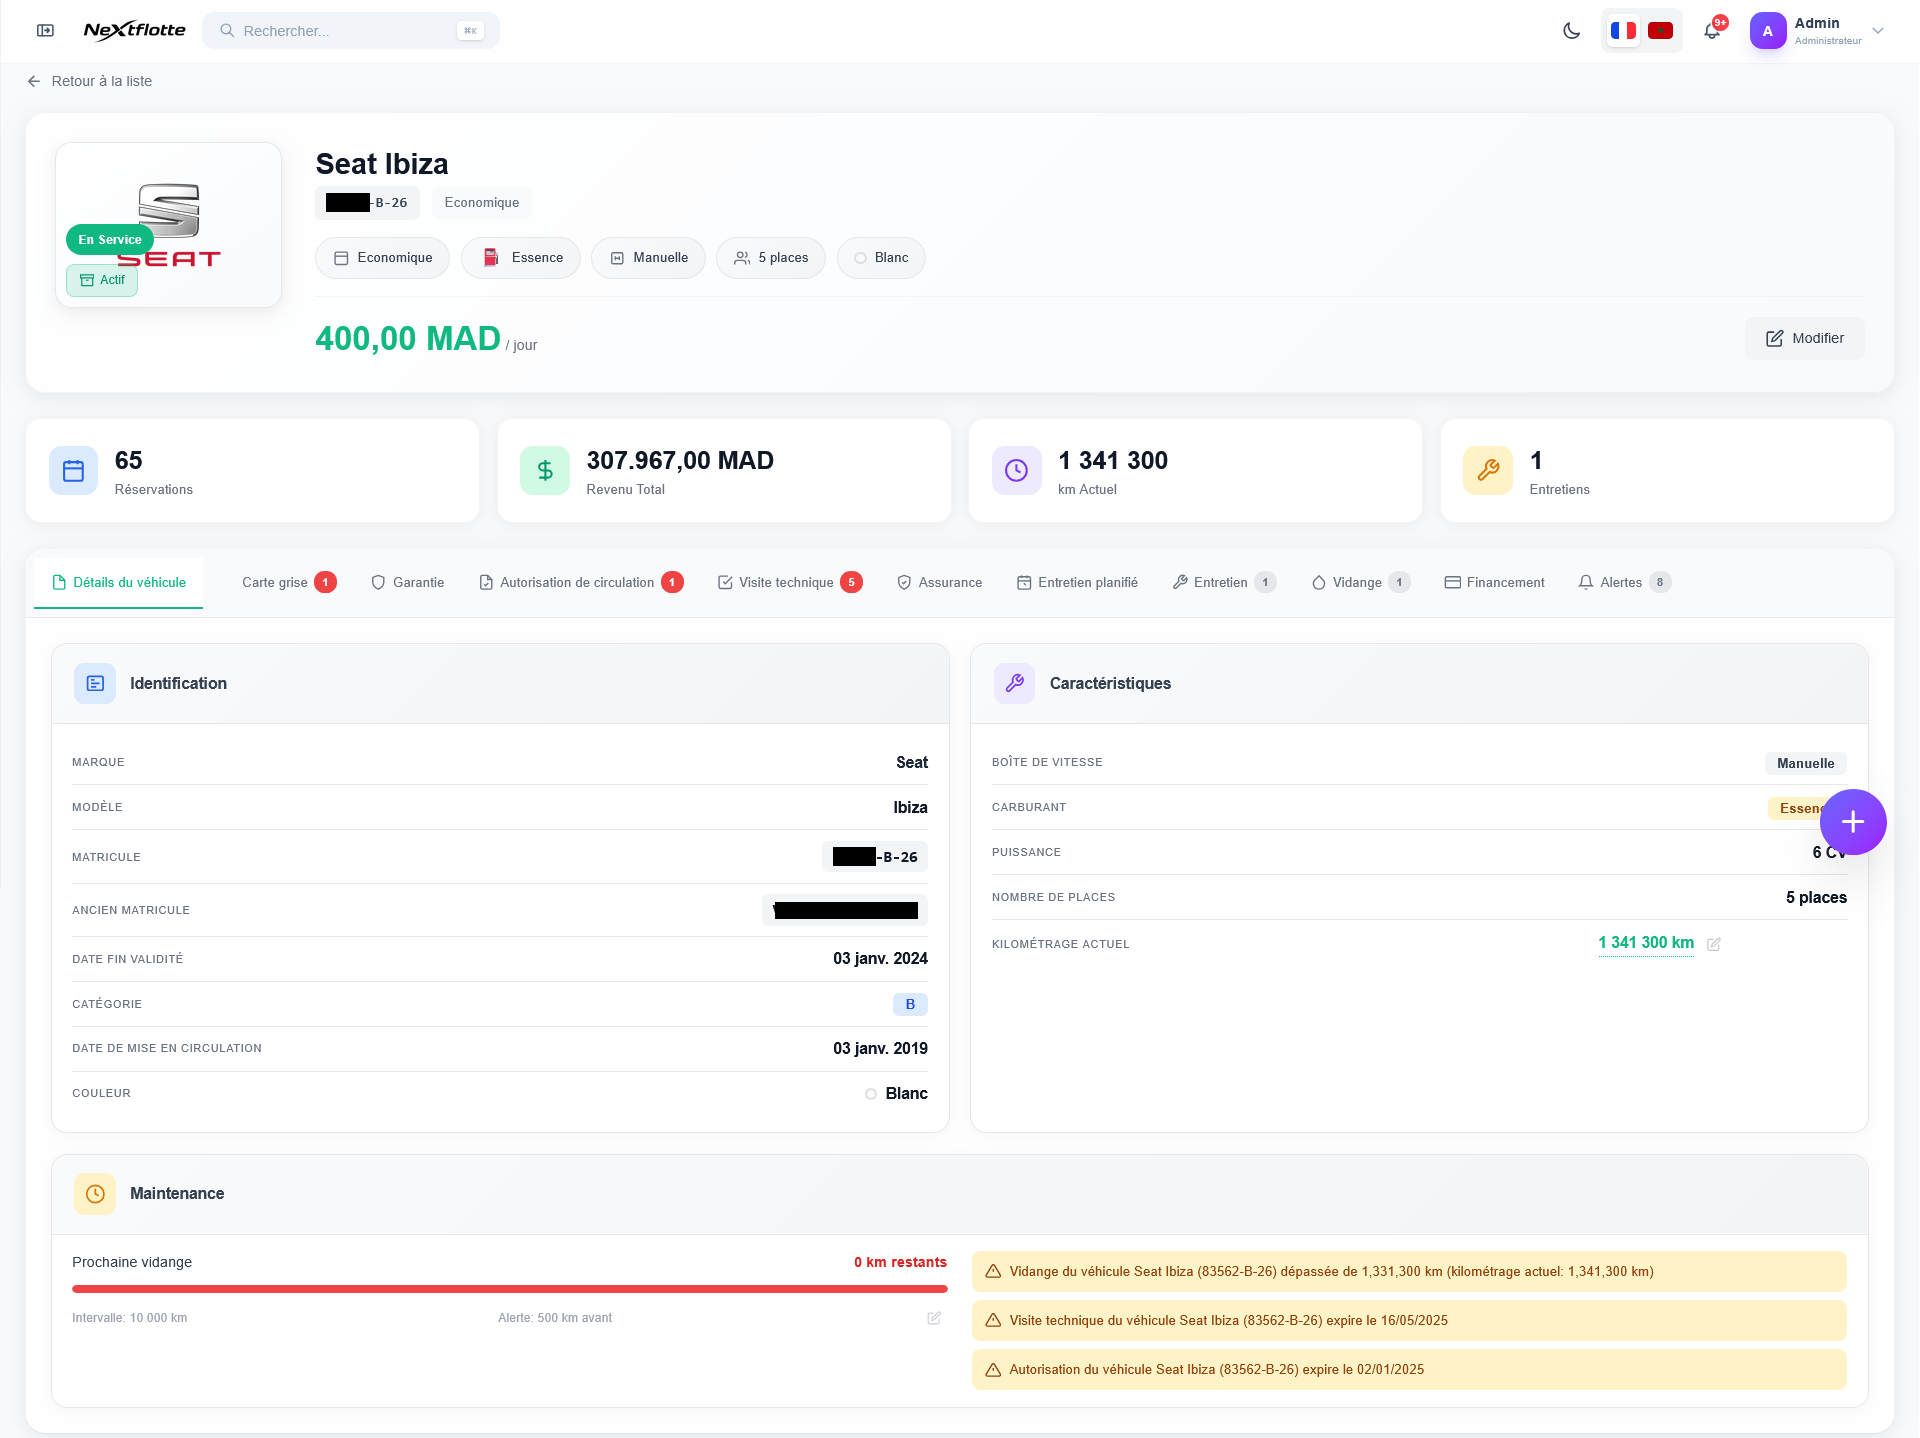Click the Revenu Total dollar icon

[545, 470]
